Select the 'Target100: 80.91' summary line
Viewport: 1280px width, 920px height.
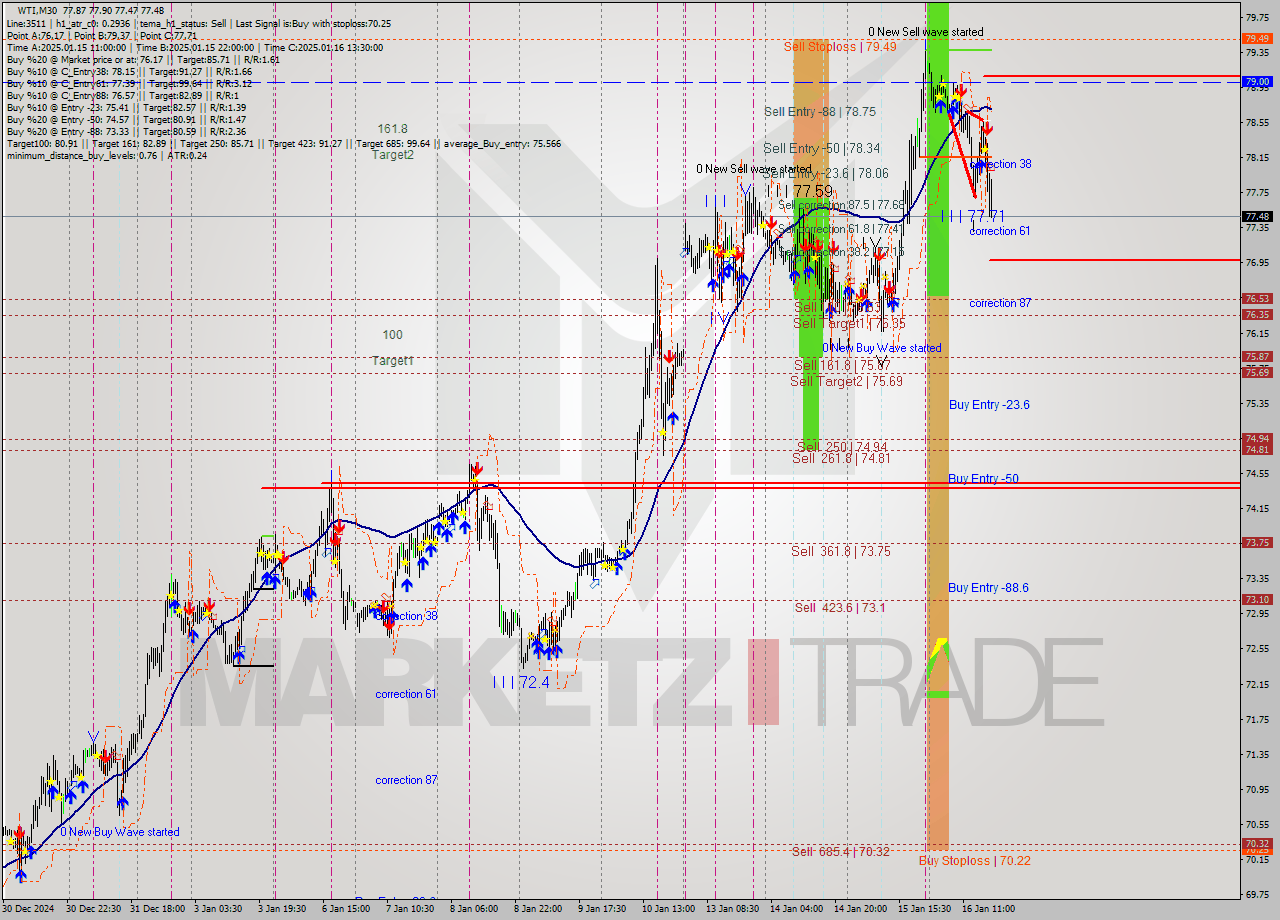pos(283,143)
